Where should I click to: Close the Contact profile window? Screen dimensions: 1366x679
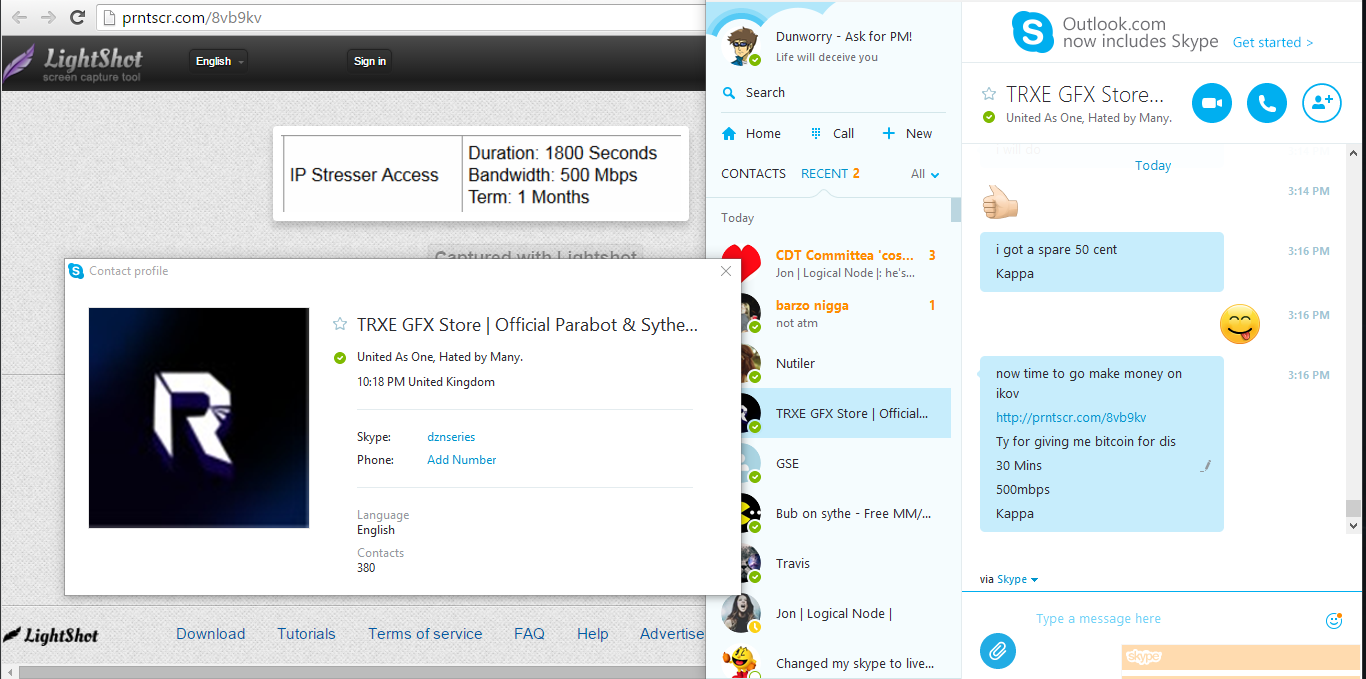(x=726, y=271)
